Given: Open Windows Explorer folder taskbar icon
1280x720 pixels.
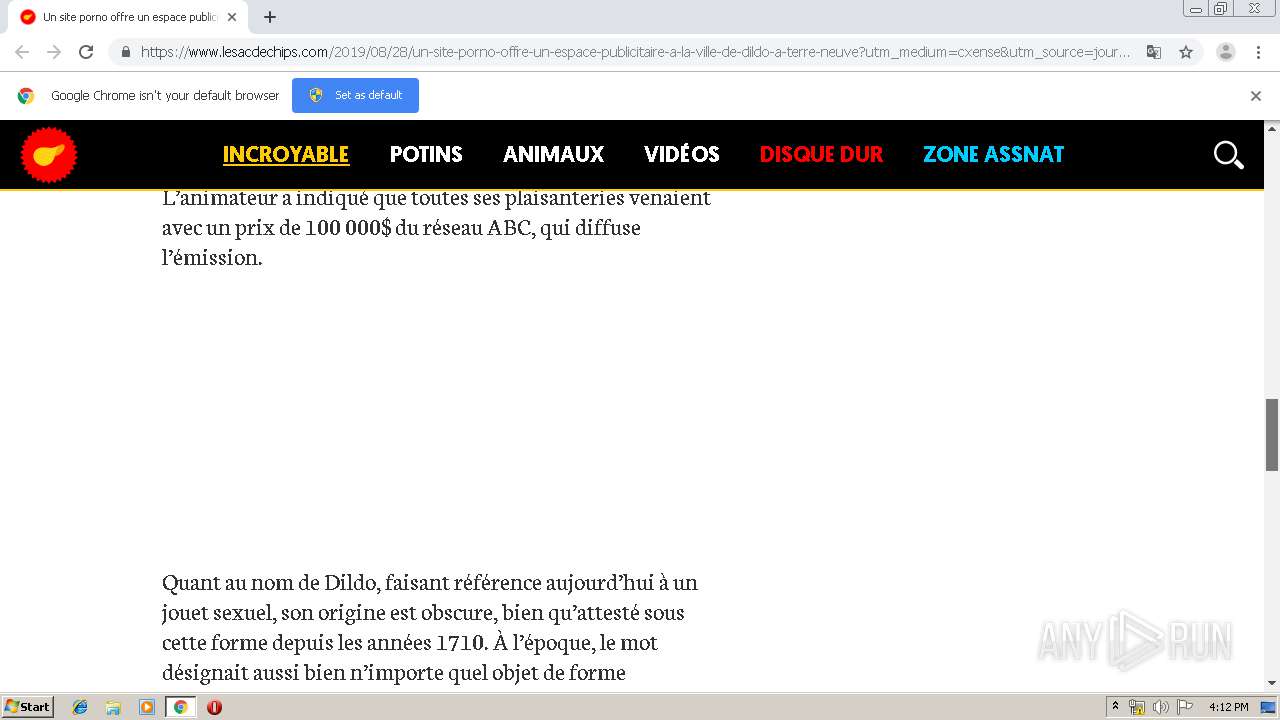Looking at the screenshot, I should click(x=113, y=707).
